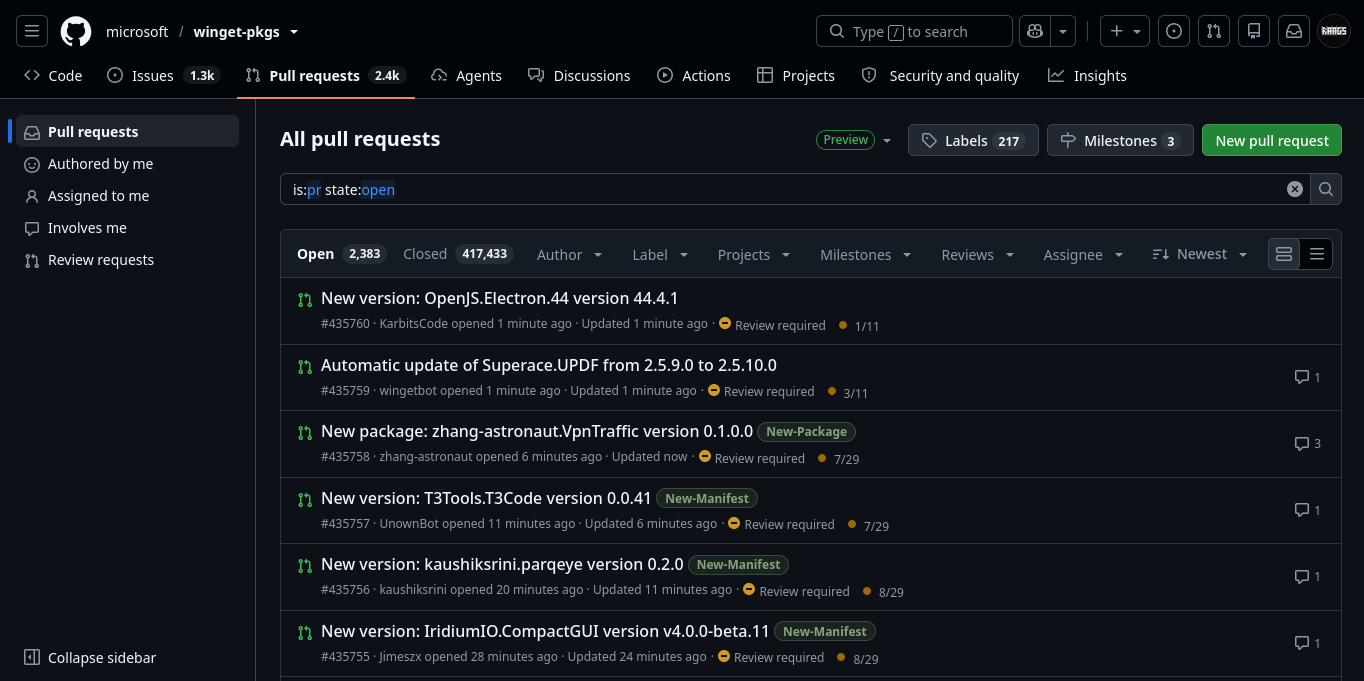
Task: Open comments icon on IridiumIO.CompactGUI PR
Action: coord(1308,643)
